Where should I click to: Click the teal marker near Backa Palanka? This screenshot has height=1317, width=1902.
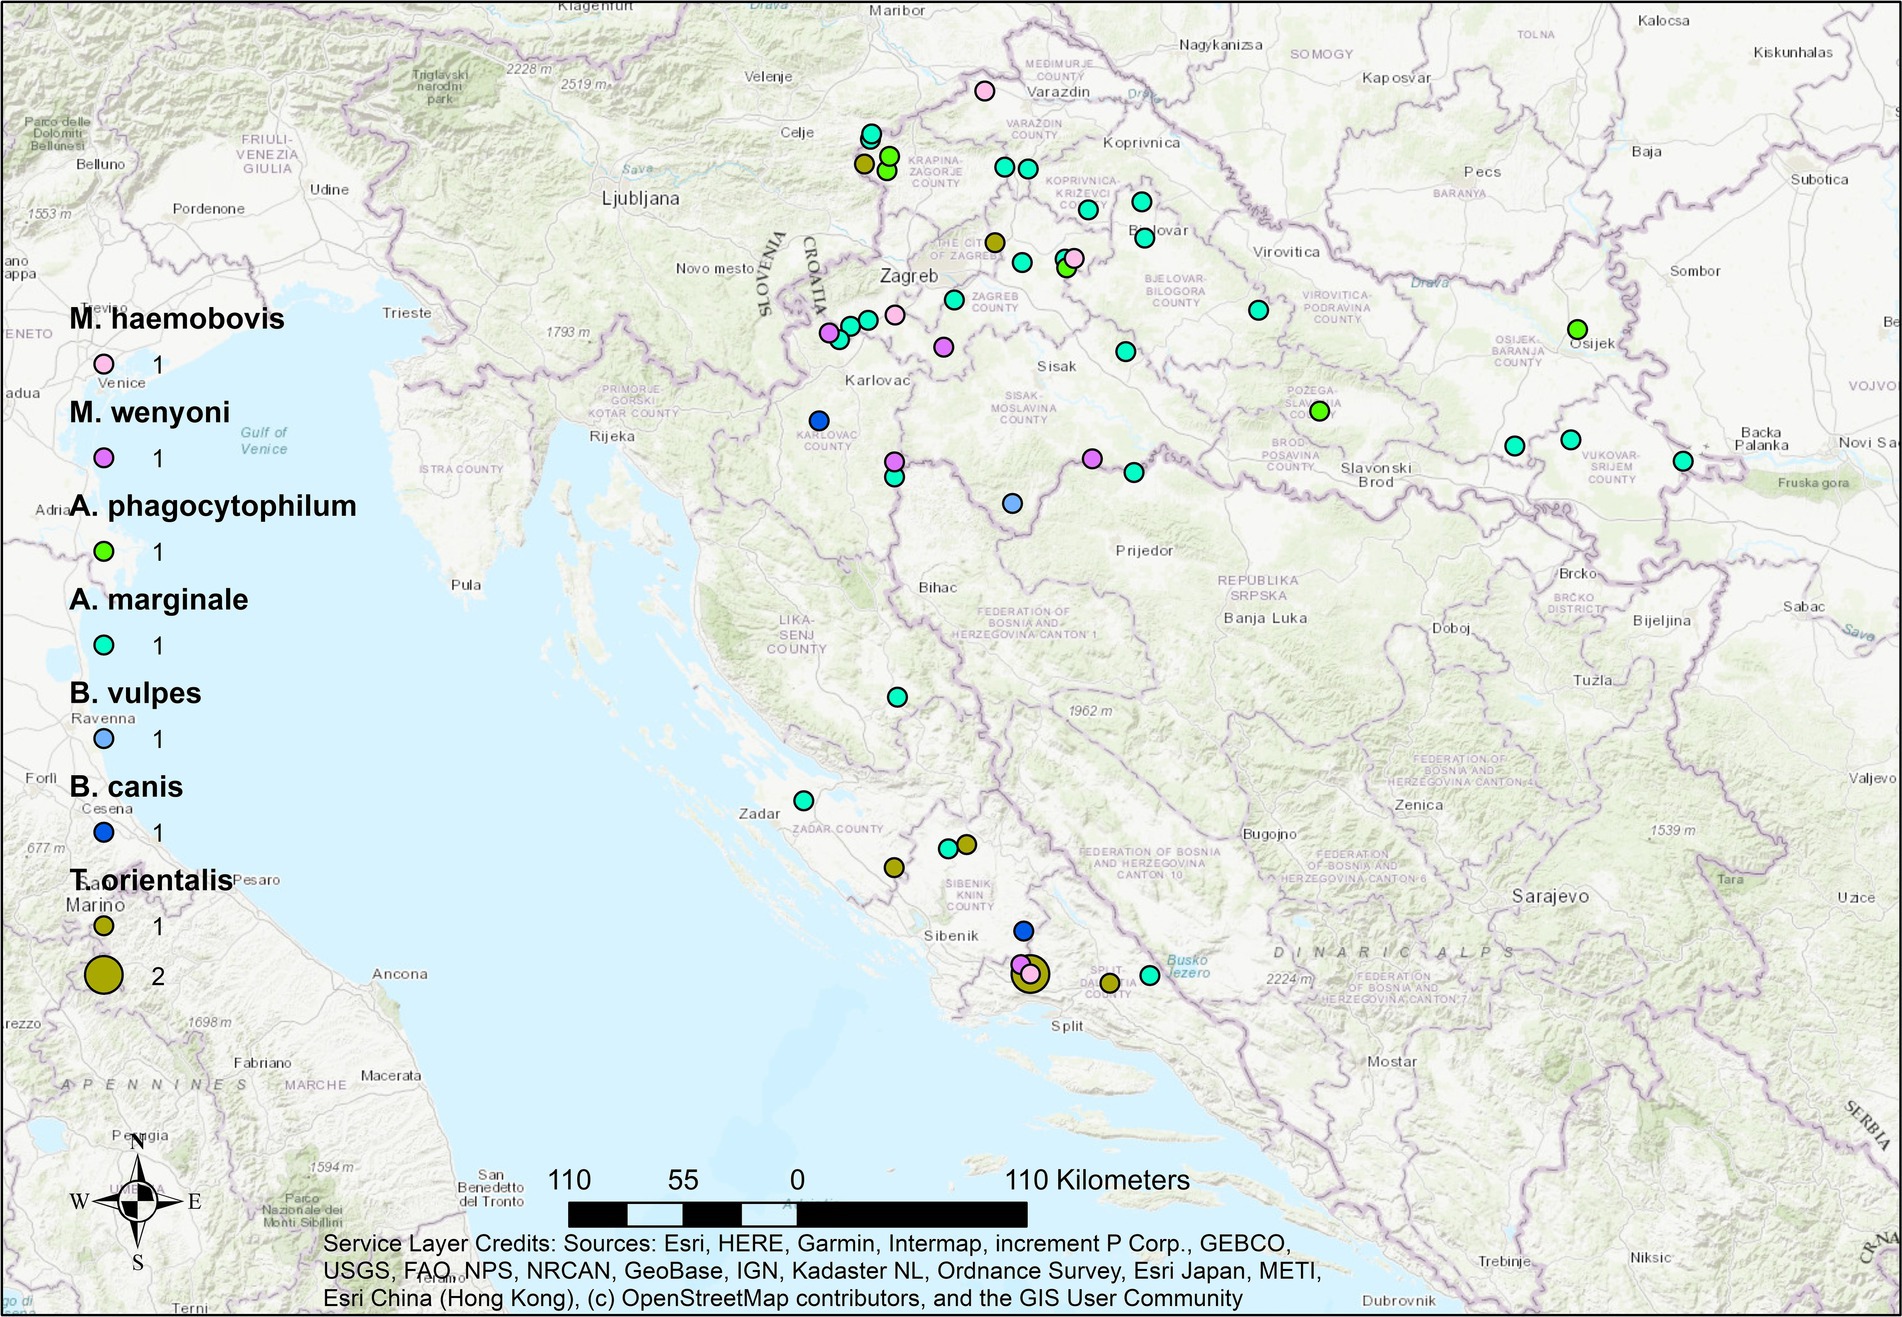[x=1683, y=461]
